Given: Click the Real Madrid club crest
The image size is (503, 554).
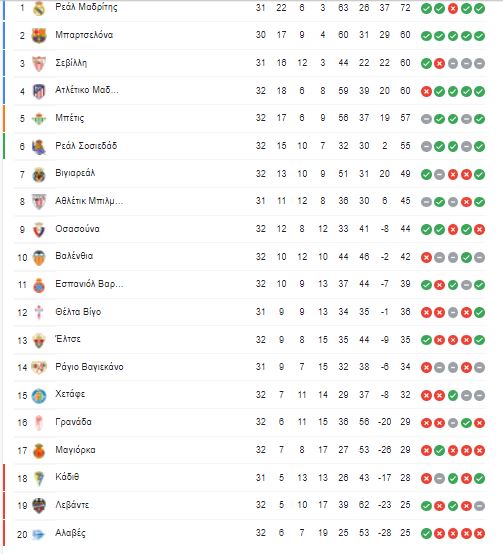Looking at the screenshot, I should (39, 8).
